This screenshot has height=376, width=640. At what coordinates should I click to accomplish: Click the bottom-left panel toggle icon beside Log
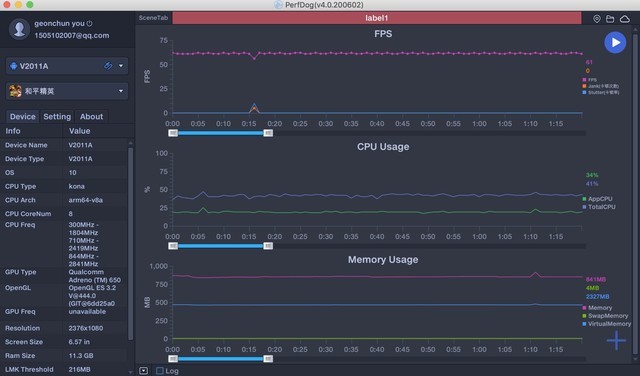143,371
